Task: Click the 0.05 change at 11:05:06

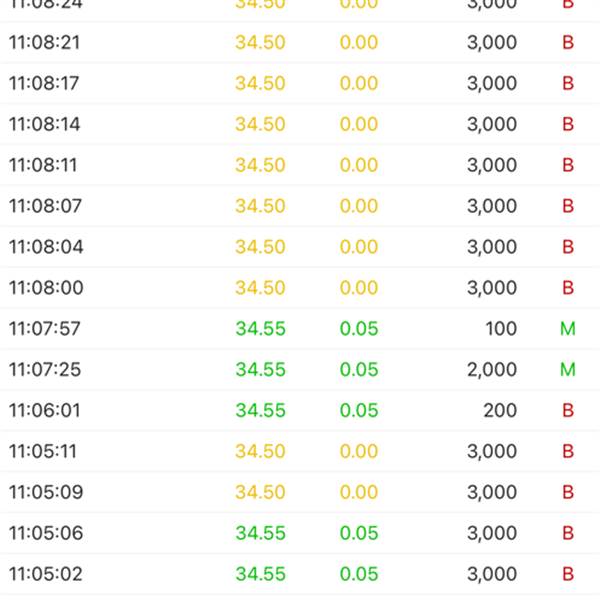Action: [x=359, y=533]
